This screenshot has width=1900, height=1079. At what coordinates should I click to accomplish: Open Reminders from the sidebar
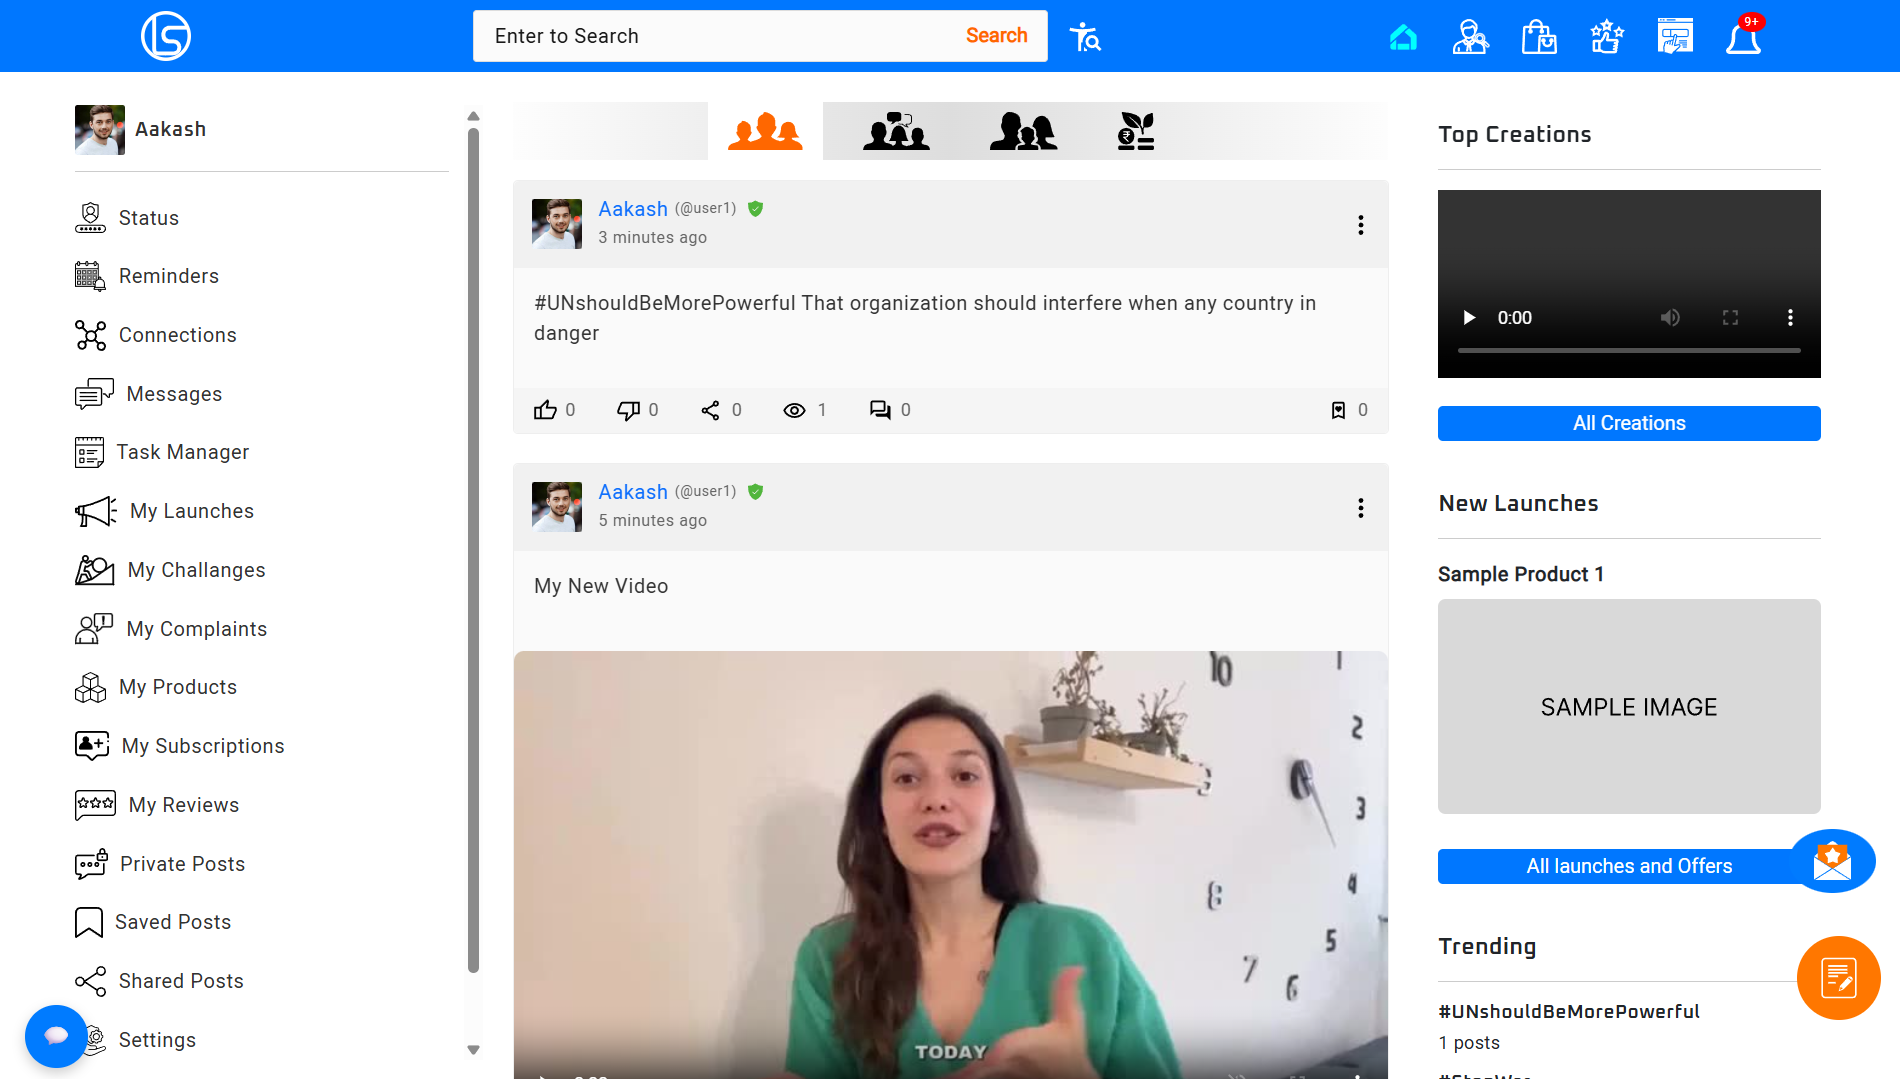(x=168, y=276)
